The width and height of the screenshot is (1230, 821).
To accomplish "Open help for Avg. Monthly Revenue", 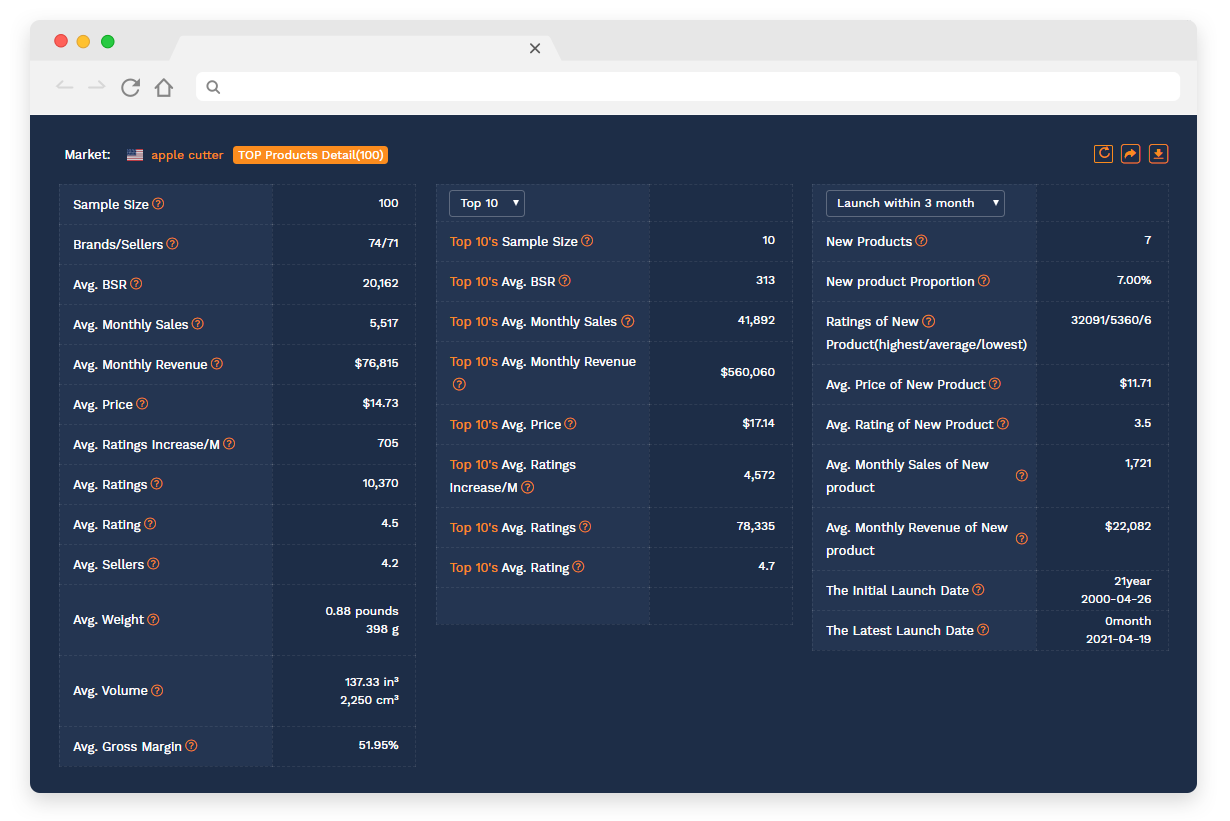I will pos(215,364).
